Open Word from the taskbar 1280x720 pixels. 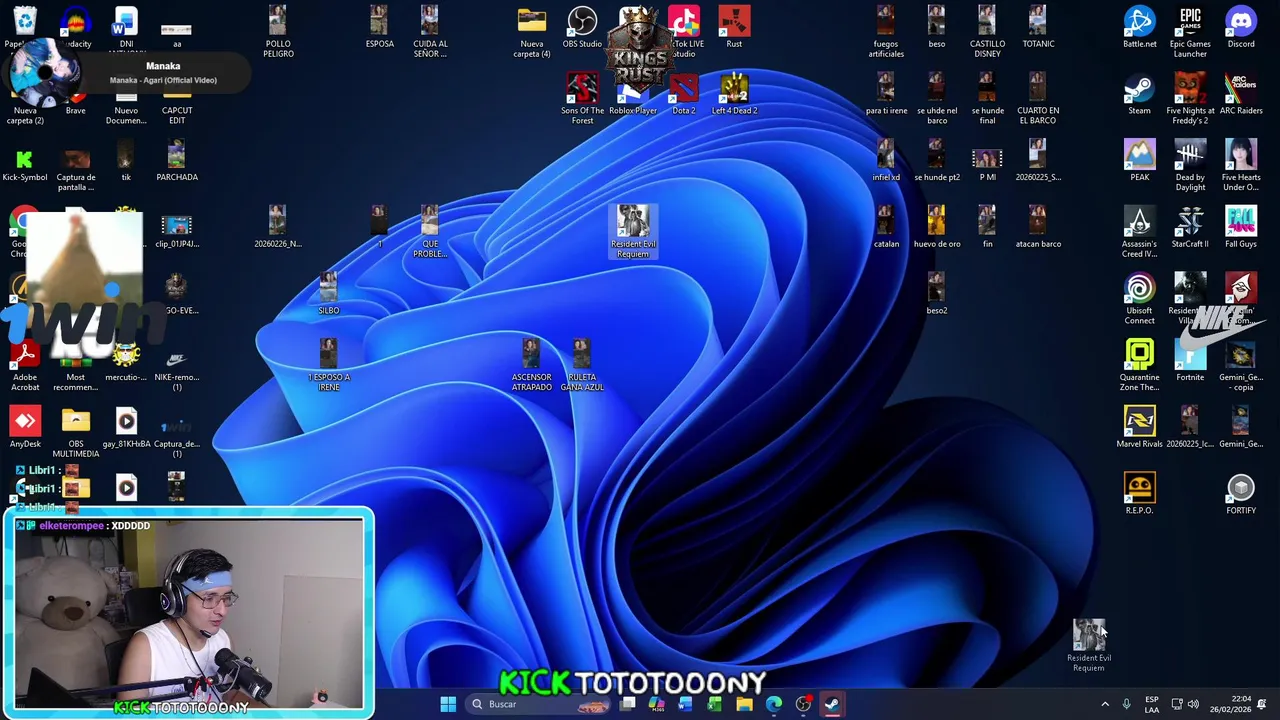[x=685, y=704]
